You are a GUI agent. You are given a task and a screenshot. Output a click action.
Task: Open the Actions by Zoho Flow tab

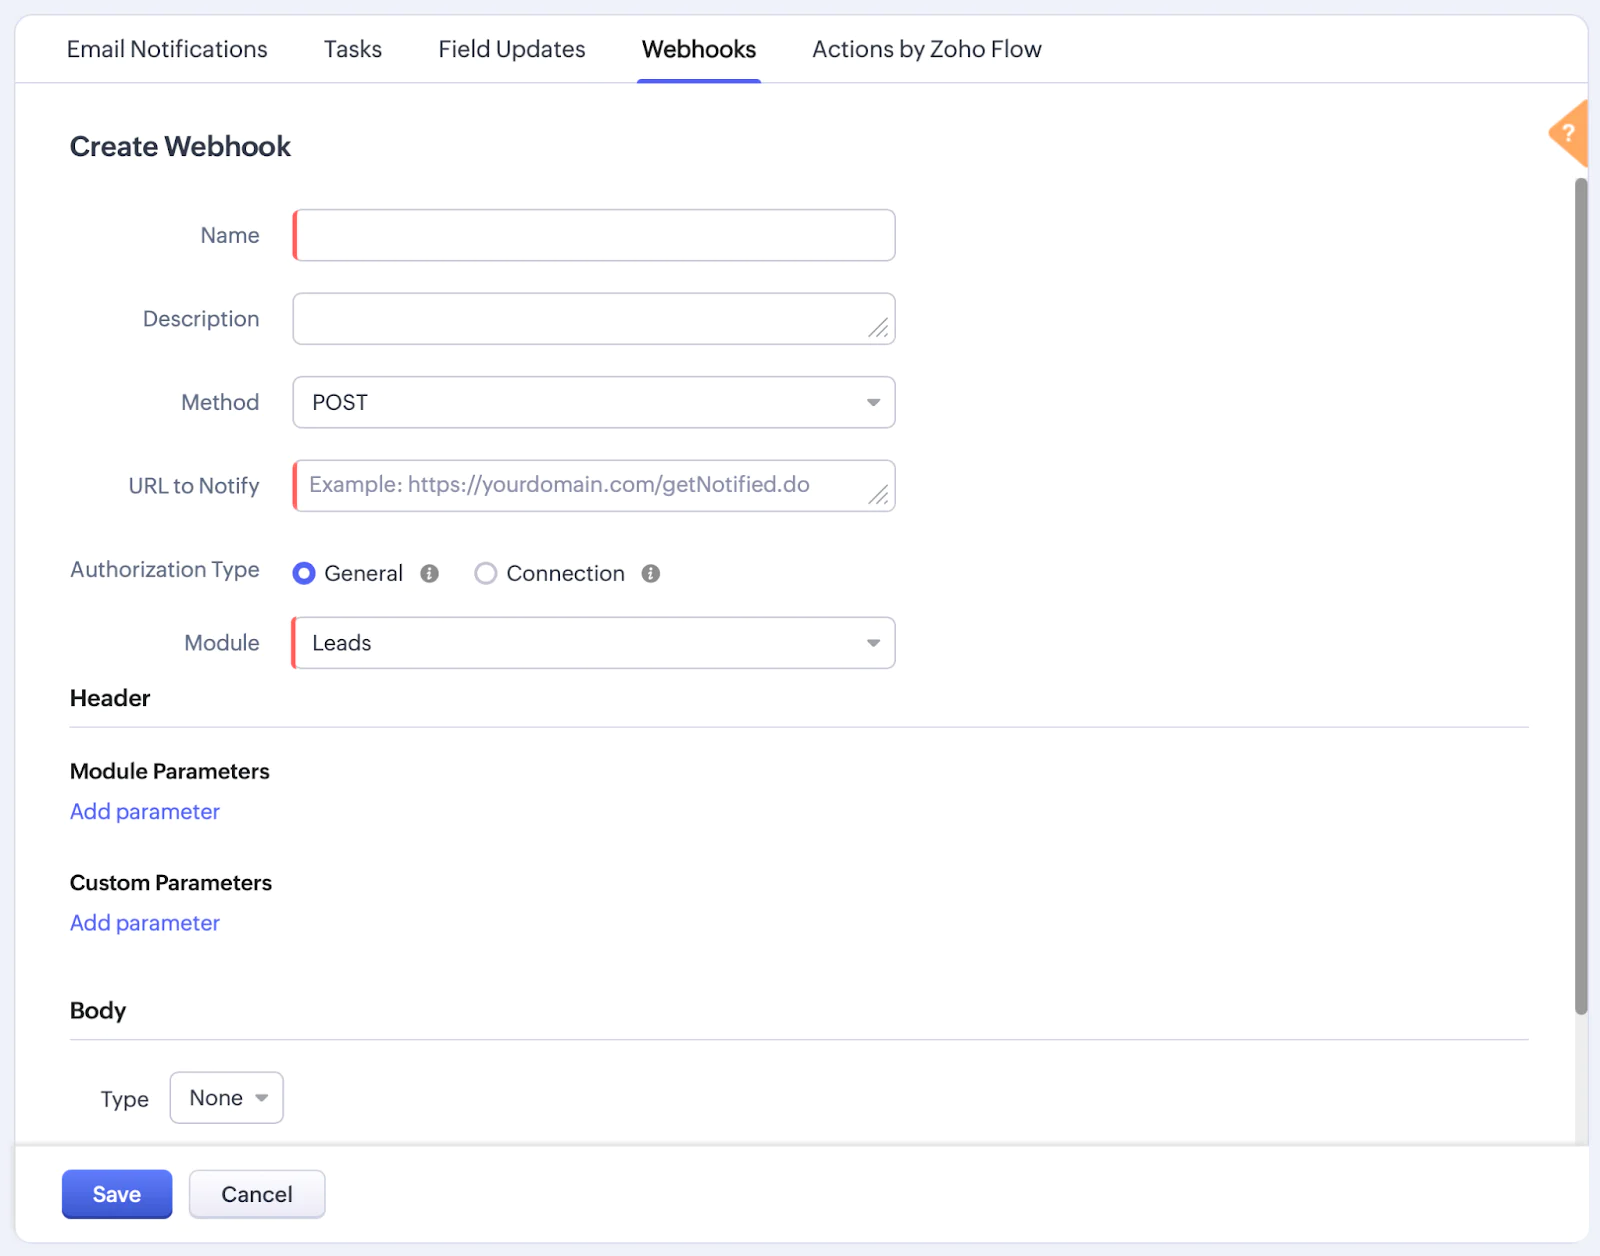coord(926,48)
